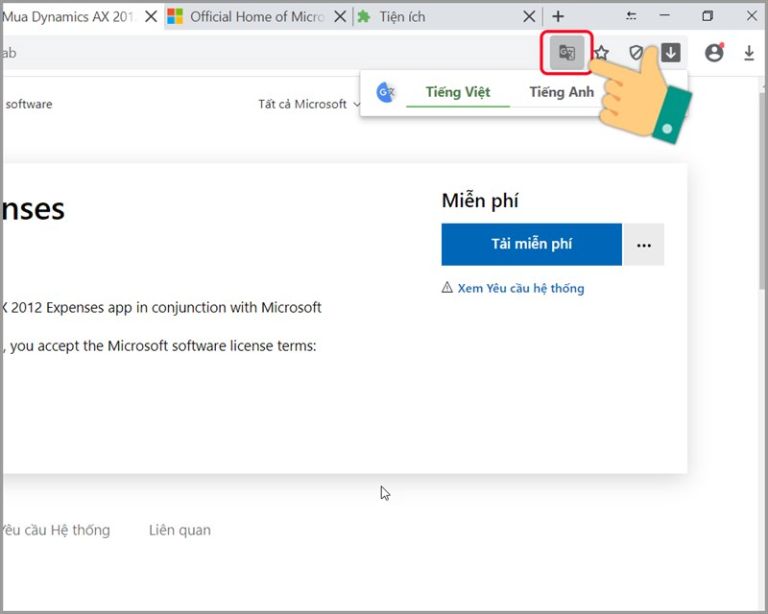This screenshot has width=768, height=614.
Task: Open the more options ellipsis button
Action: (644, 244)
